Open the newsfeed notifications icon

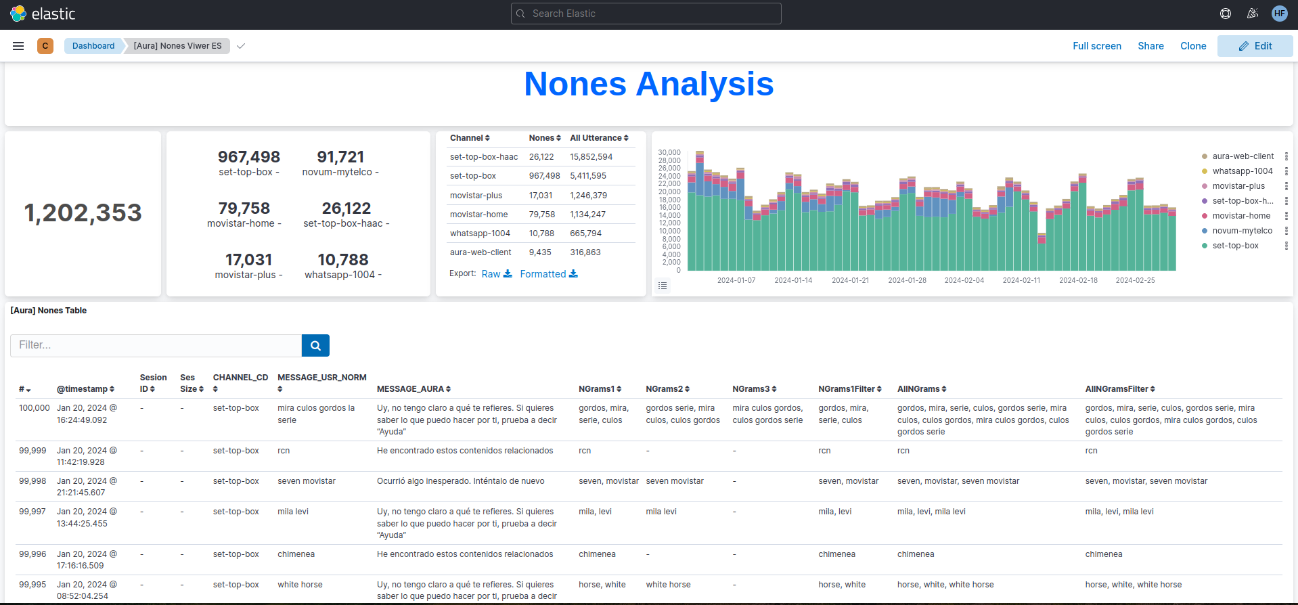click(x=1252, y=13)
